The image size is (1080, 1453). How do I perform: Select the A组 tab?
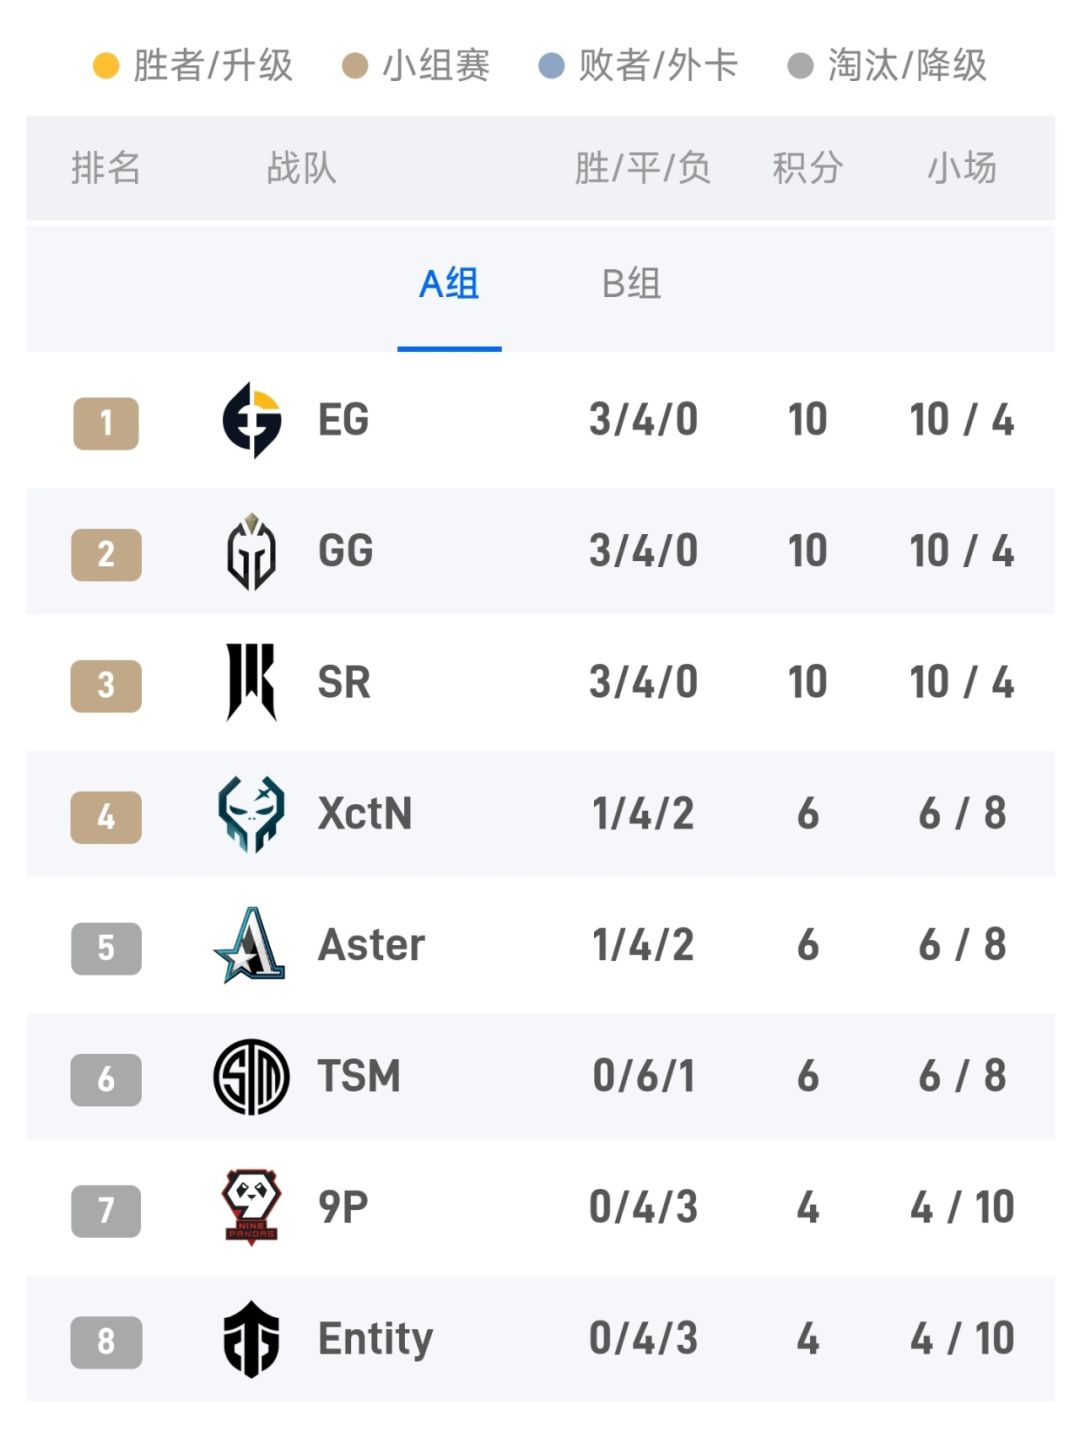click(449, 285)
